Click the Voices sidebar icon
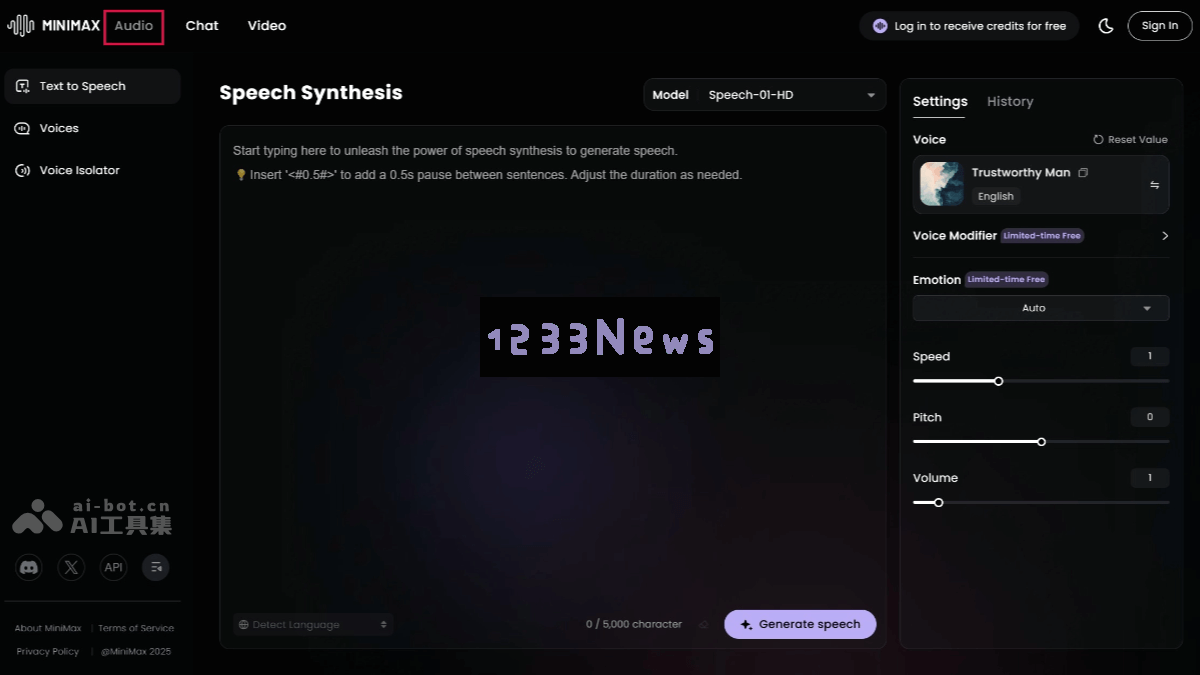Viewport: 1200px width, 675px height. pos(23,128)
